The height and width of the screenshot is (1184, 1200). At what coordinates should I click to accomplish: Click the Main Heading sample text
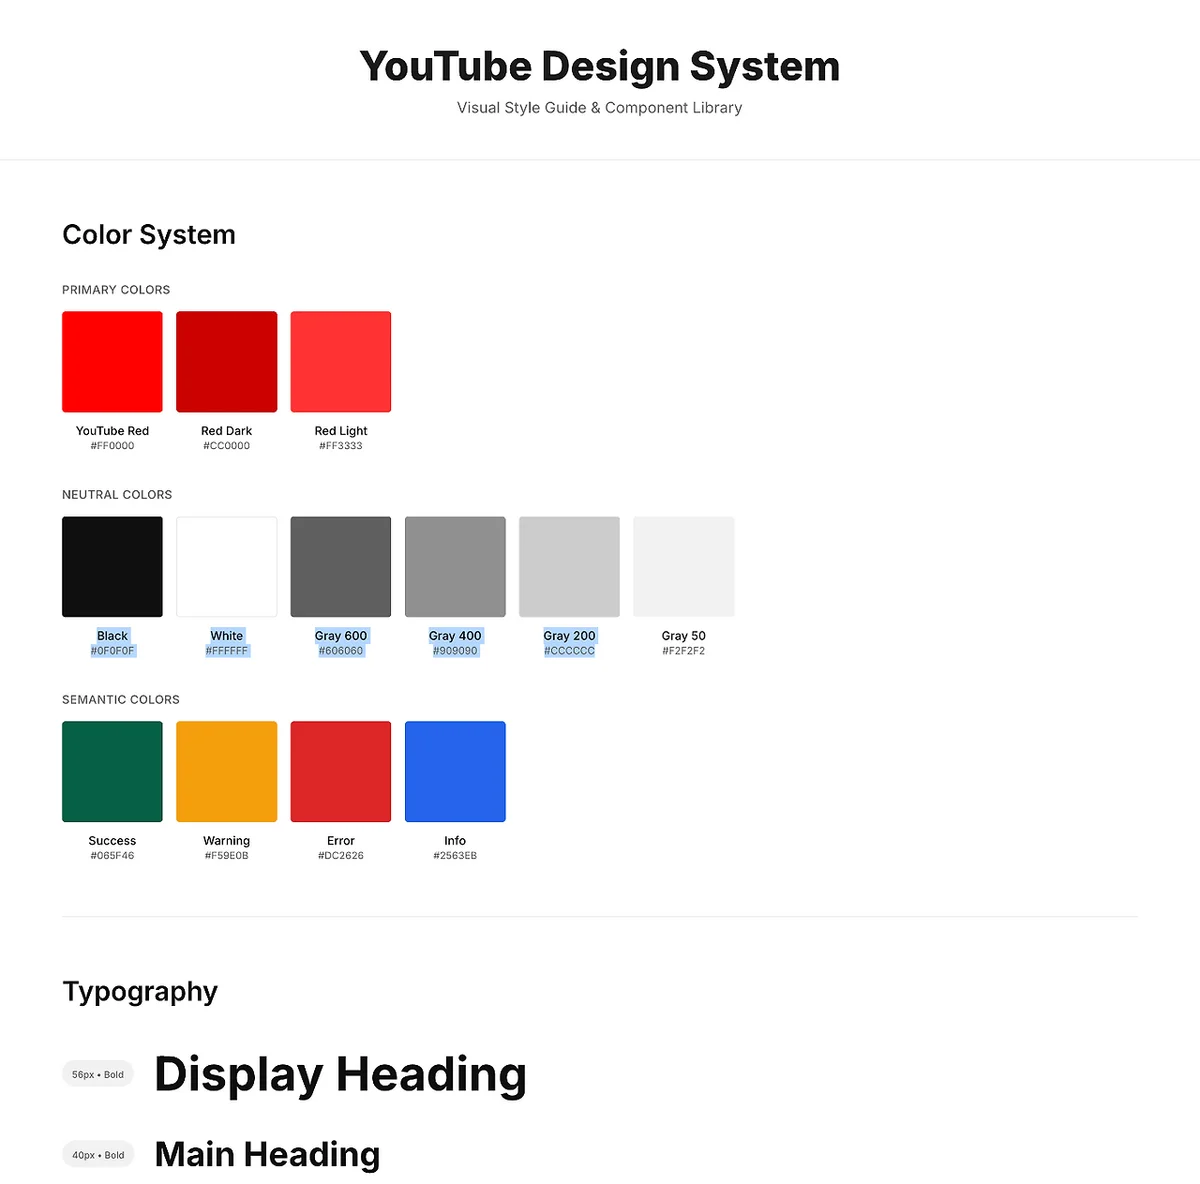267,1155
